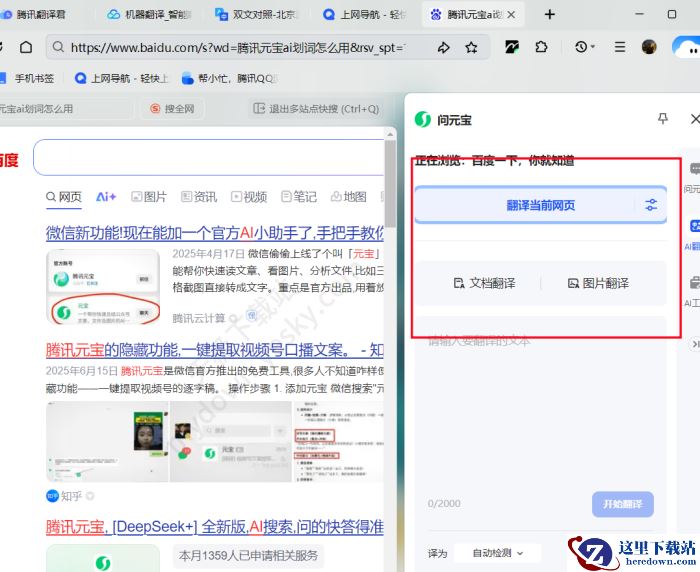Screen dimensions: 700x572
Task: Switch to the 上网导航 browser tab
Action: click(365, 15)
